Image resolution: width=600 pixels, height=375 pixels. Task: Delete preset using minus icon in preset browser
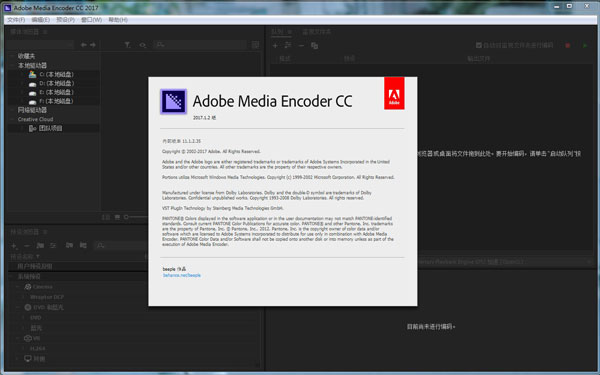pos(26,245)
